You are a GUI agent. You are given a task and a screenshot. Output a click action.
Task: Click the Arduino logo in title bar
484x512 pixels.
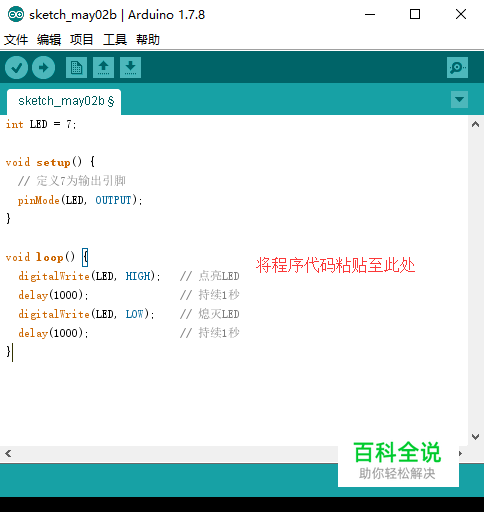click(x=16, y=14)
